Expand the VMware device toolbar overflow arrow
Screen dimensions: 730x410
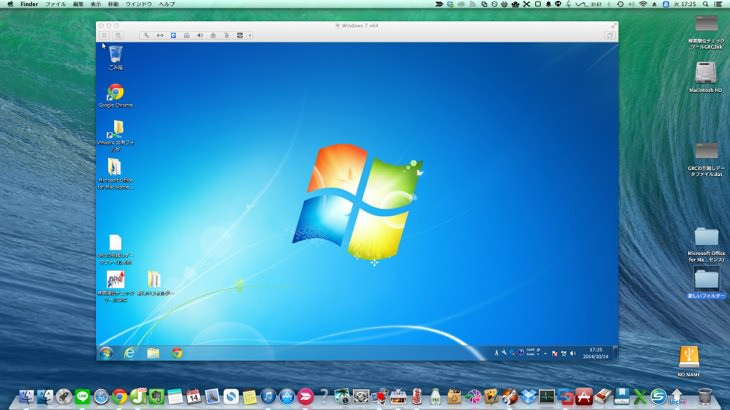pos(250,35)
